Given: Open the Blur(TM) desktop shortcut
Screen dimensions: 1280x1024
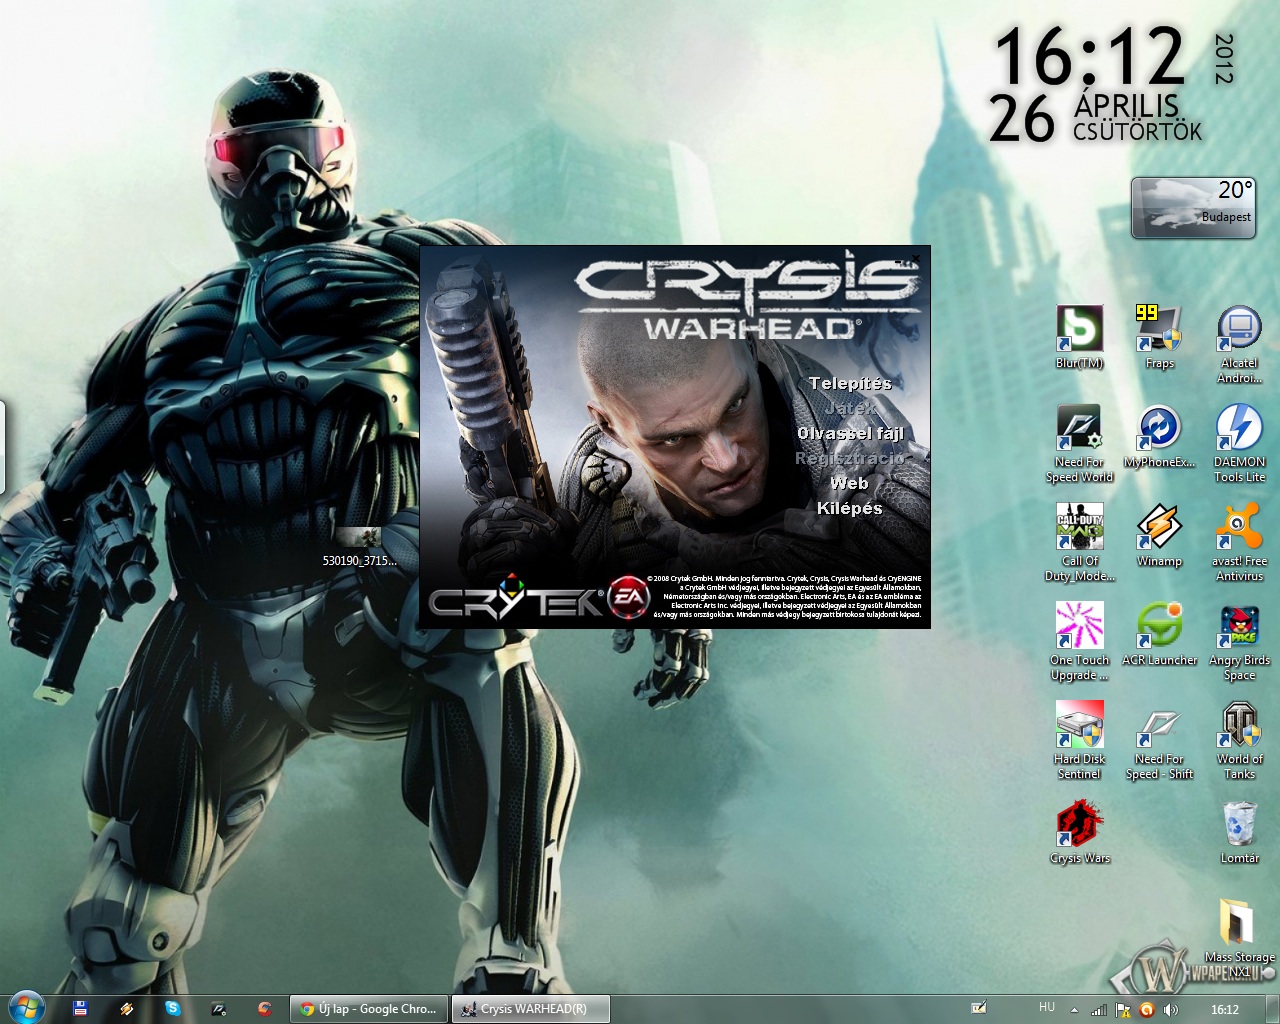Looking at the screenshot, I should pos(1080,337).
